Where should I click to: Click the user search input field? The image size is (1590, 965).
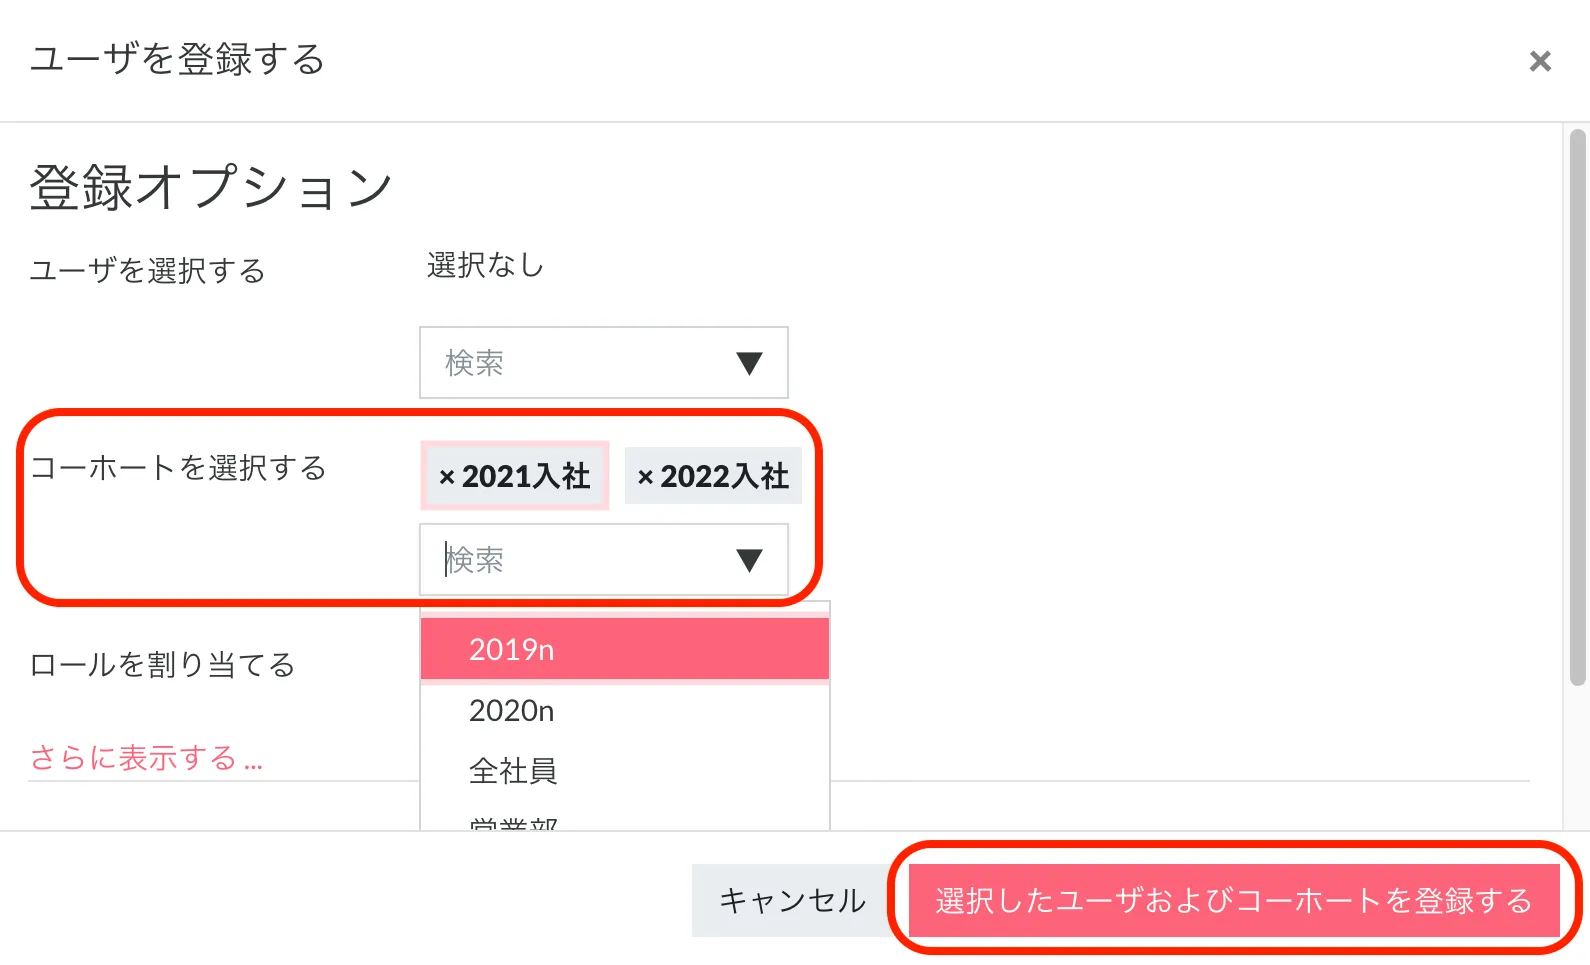pyautogui.click(x=580, y=363)
